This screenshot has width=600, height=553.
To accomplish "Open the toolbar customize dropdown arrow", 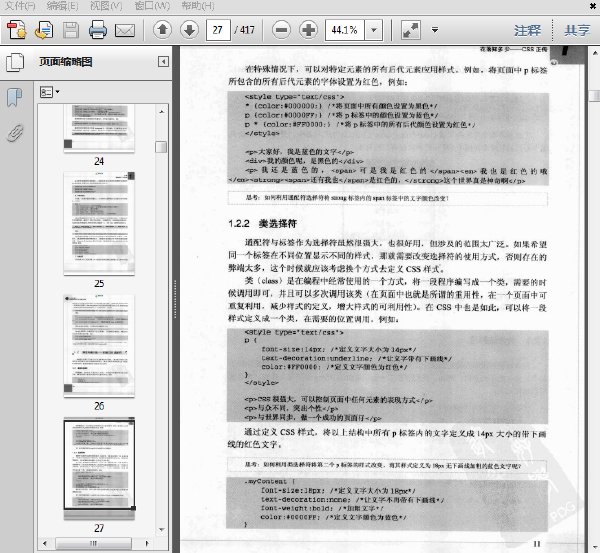I will tap(435, 29).
